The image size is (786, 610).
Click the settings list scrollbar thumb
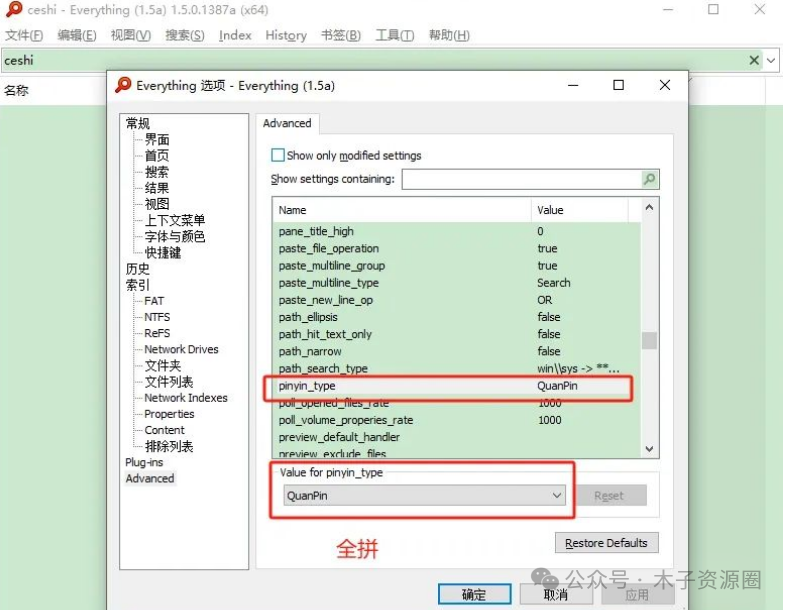(x=649, y=340)
